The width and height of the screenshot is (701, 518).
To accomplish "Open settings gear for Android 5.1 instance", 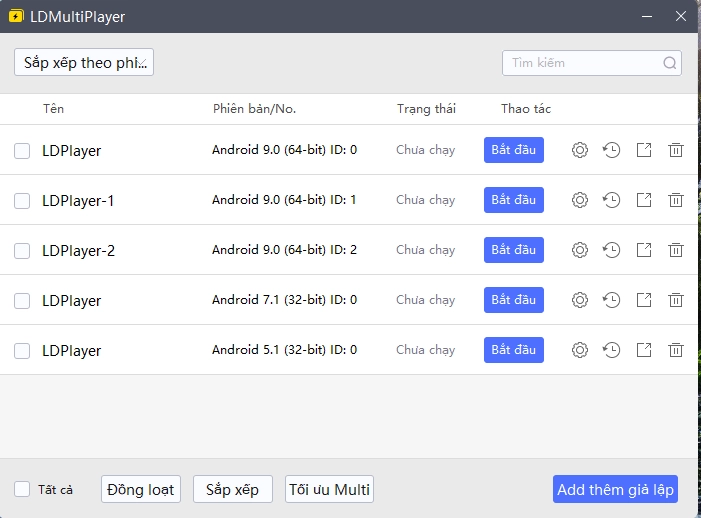I will pyautogui.click(x=579, y=350).
